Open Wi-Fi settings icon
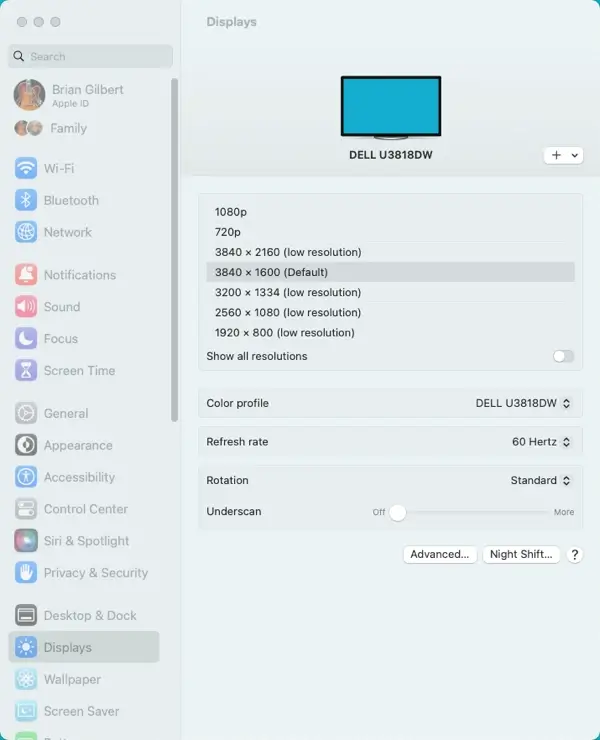Image resolution: width=600 pixels, height=740 pixels. [25, 168]
